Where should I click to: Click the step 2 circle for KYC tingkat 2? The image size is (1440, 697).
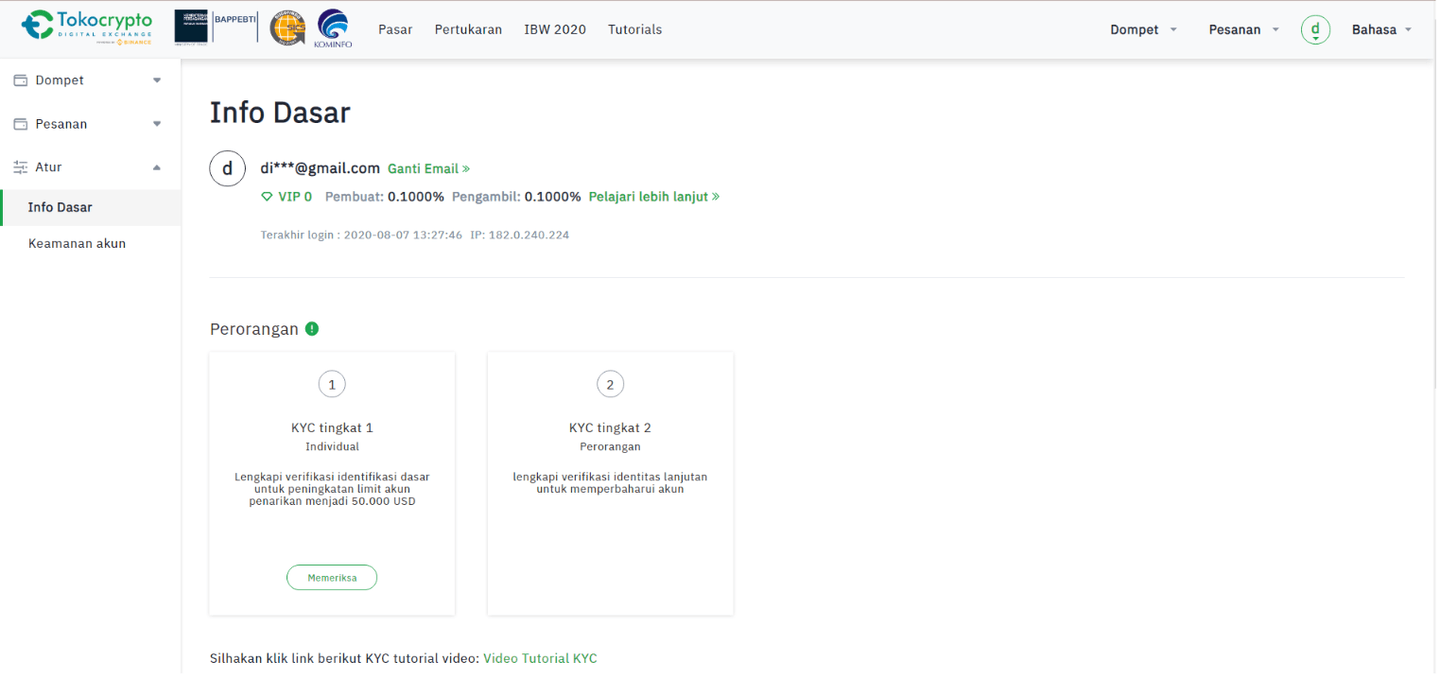[x=610, y=384]
